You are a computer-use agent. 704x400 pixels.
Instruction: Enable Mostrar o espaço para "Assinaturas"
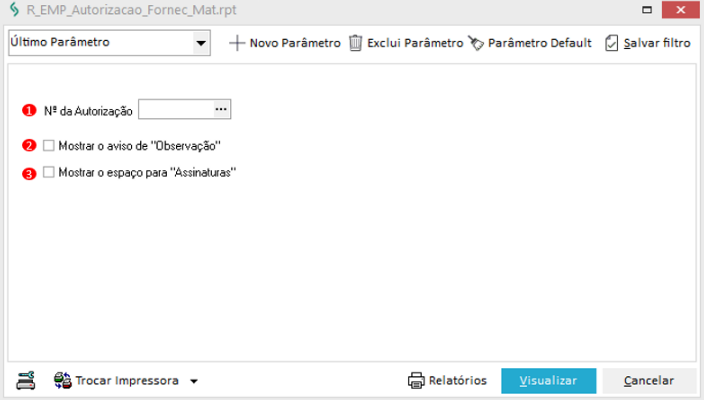[48, 172]
